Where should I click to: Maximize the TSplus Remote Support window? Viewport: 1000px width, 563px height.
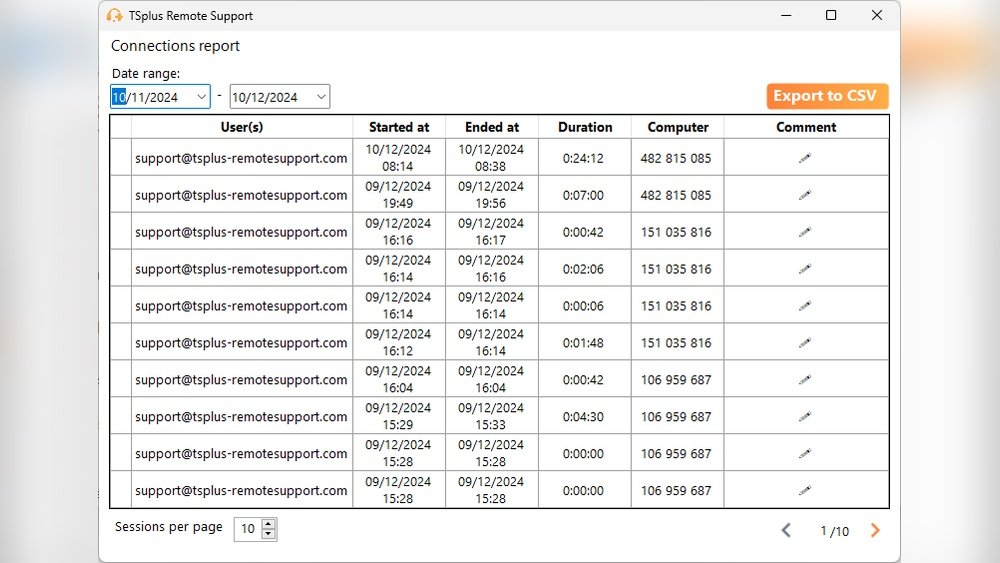(831, 15)
